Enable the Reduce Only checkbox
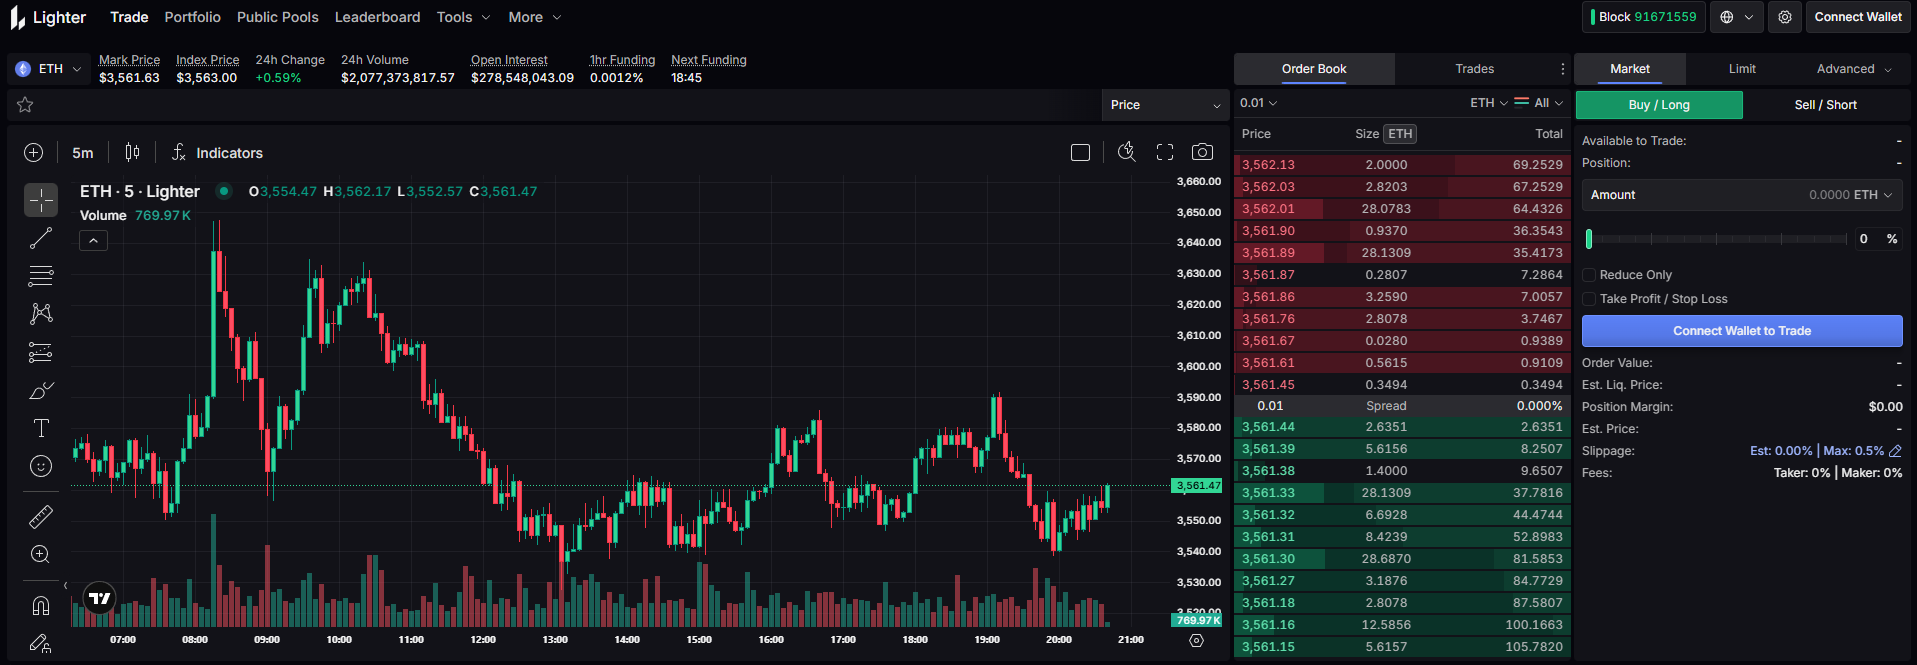 (1589, 275)
